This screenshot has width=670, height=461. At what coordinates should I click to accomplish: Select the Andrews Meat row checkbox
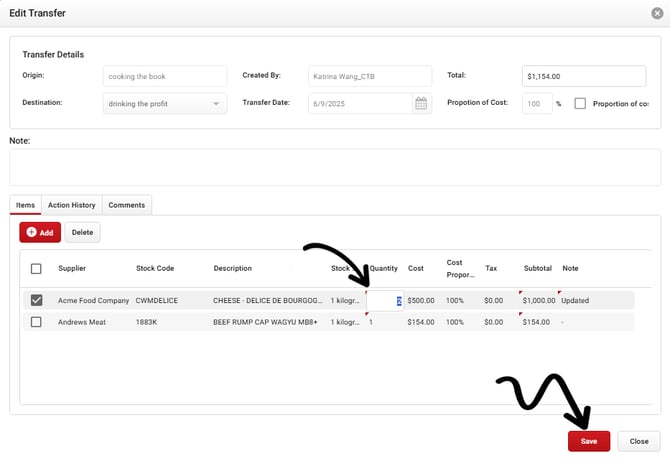click(36, 322)
